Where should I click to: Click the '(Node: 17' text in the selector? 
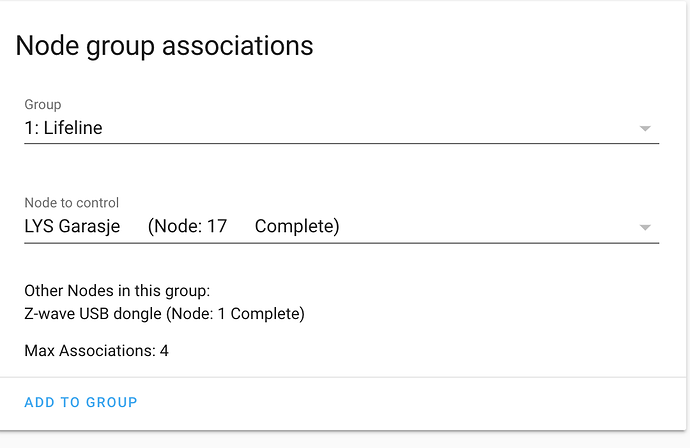coord(187,226)
